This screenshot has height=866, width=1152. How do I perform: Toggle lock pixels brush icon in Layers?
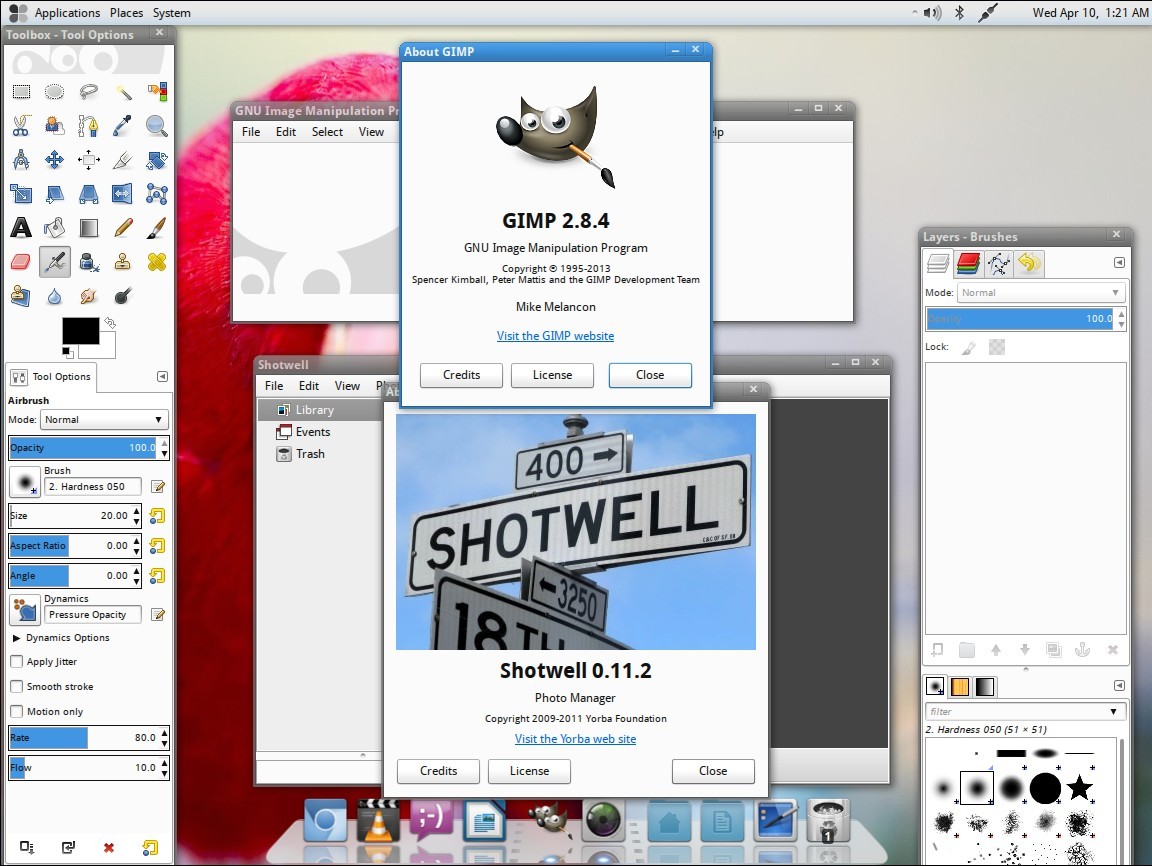coord(969,347)
